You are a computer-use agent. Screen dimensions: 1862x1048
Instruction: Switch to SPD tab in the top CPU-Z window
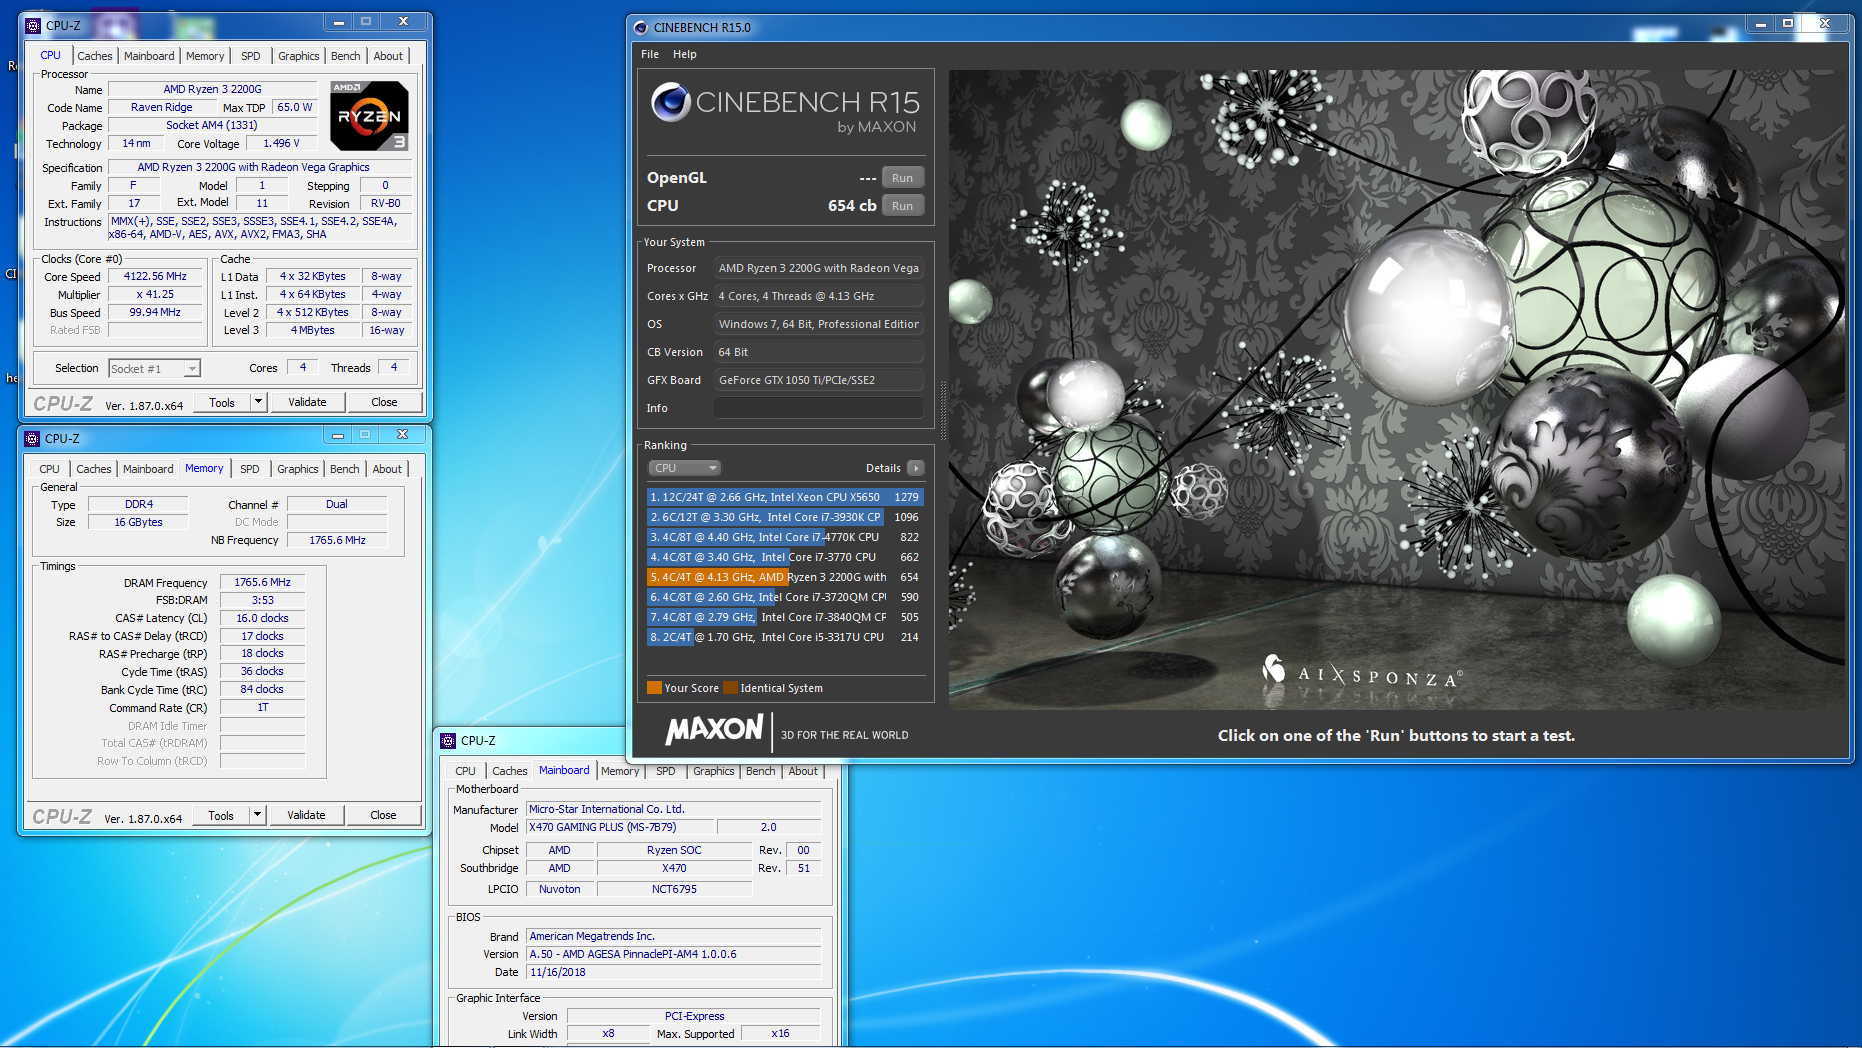251,56
